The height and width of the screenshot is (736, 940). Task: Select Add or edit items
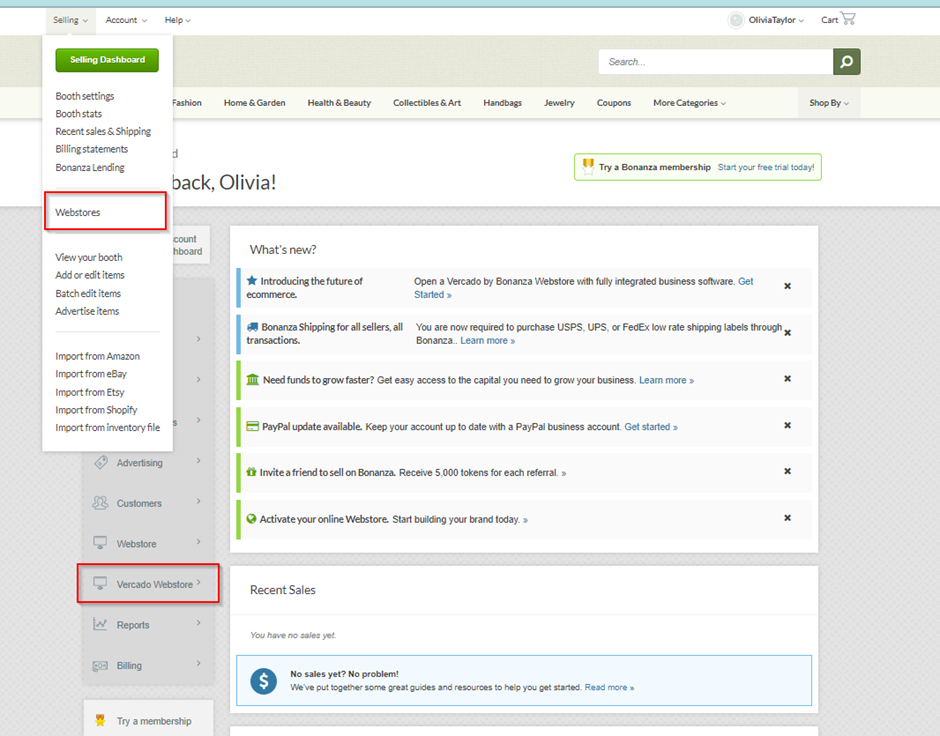90,275
